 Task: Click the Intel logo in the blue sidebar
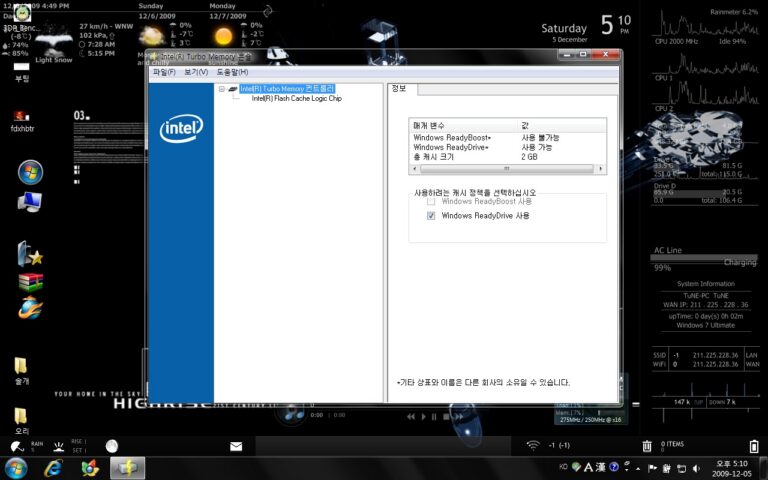[x=181, y=128]
